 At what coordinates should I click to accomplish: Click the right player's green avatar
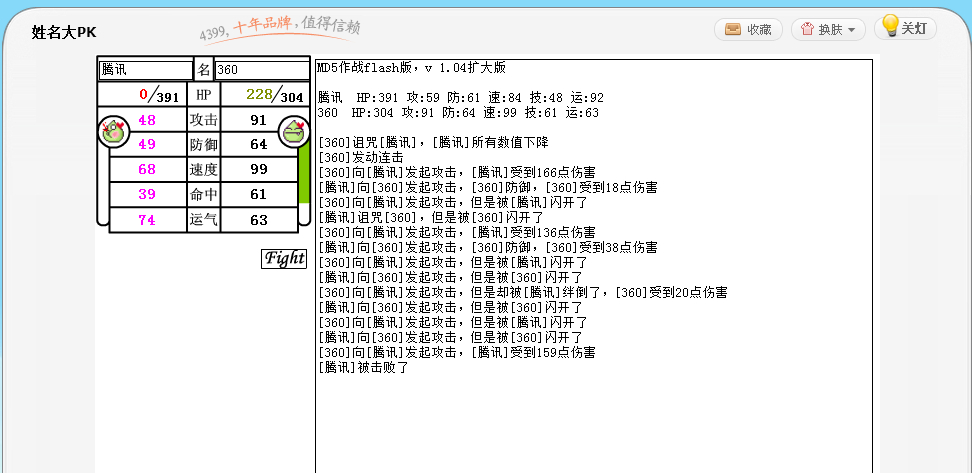294,132
